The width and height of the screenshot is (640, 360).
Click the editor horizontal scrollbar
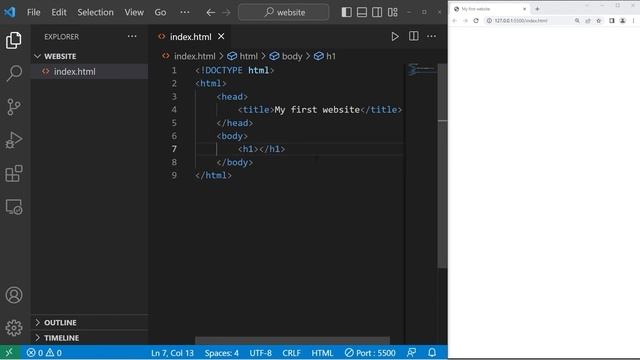click(x=292, y=340)
